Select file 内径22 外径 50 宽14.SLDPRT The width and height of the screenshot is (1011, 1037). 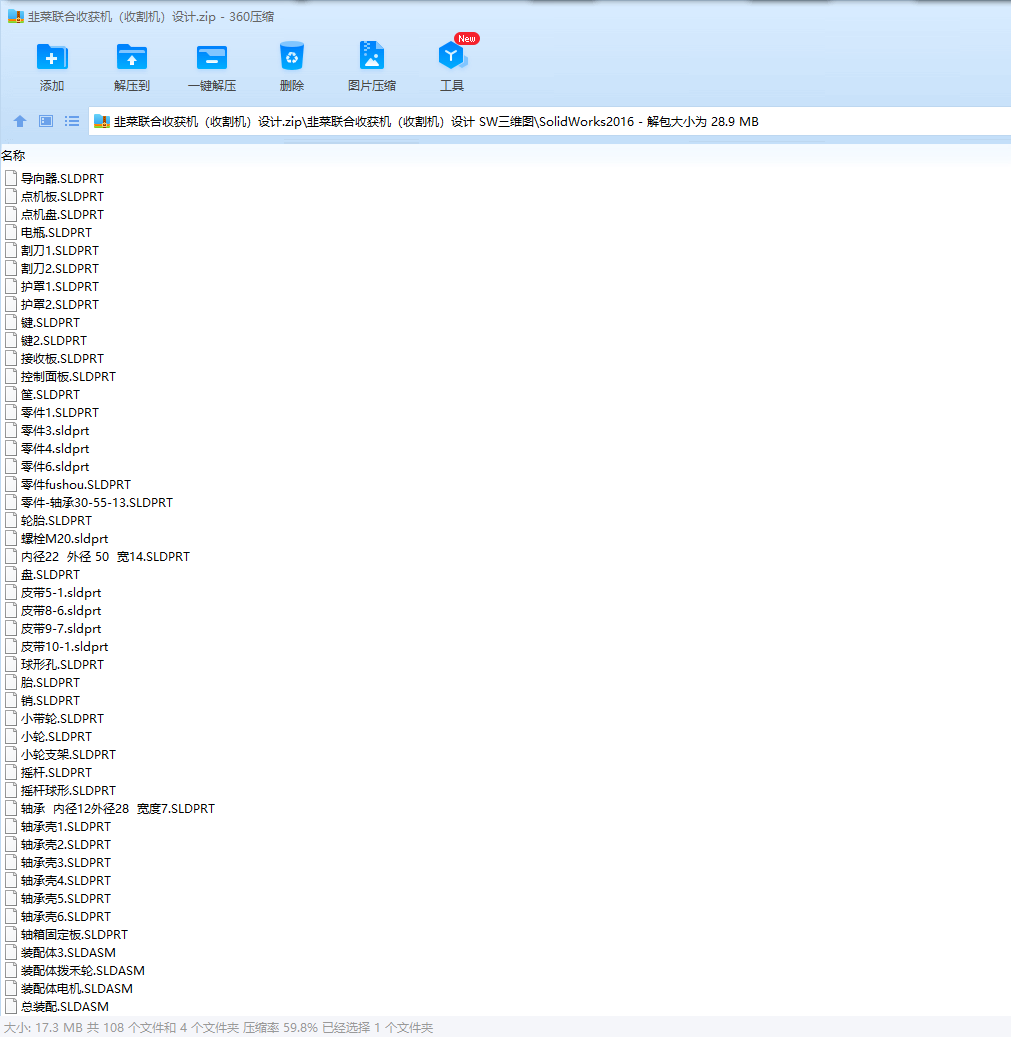(105, 556)
